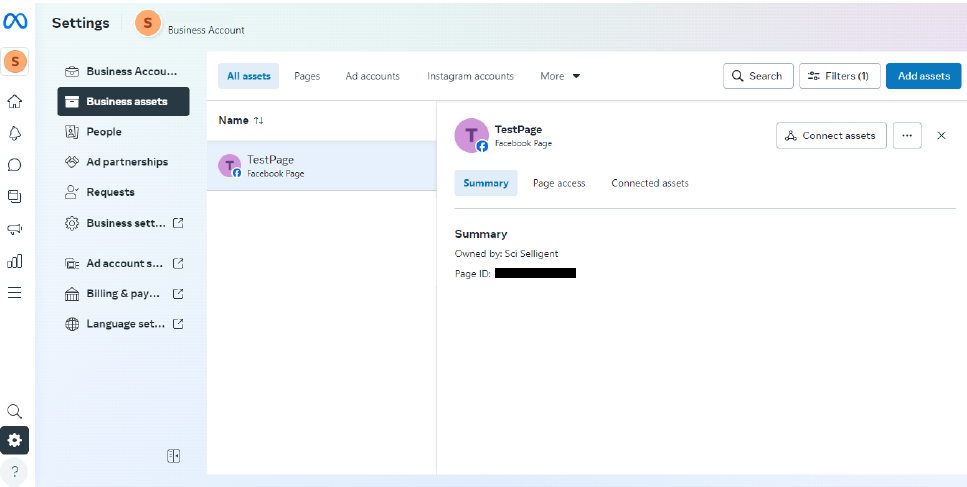Open the three-dot options menu for TestPage
The height and width of the screenshot is (487, 967).
pos(906,135)
